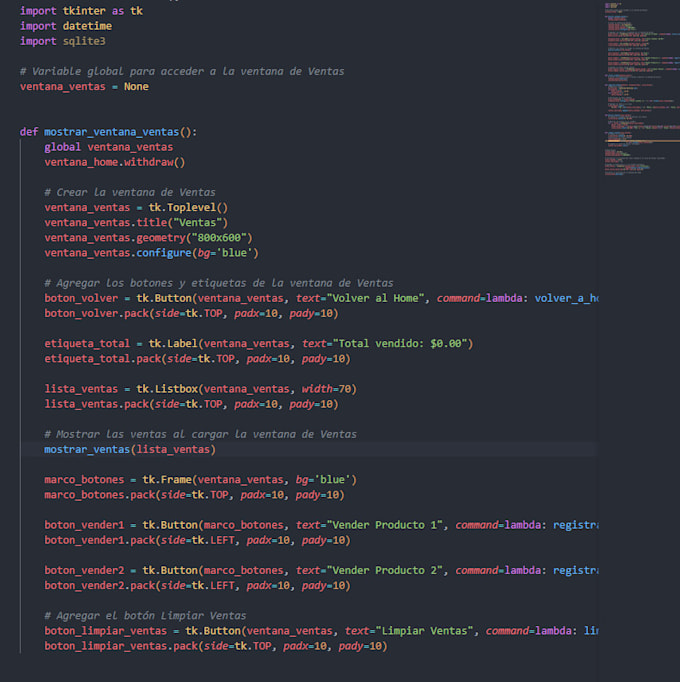Click the comment 'Variable global para acceder'

pos(182,71)
